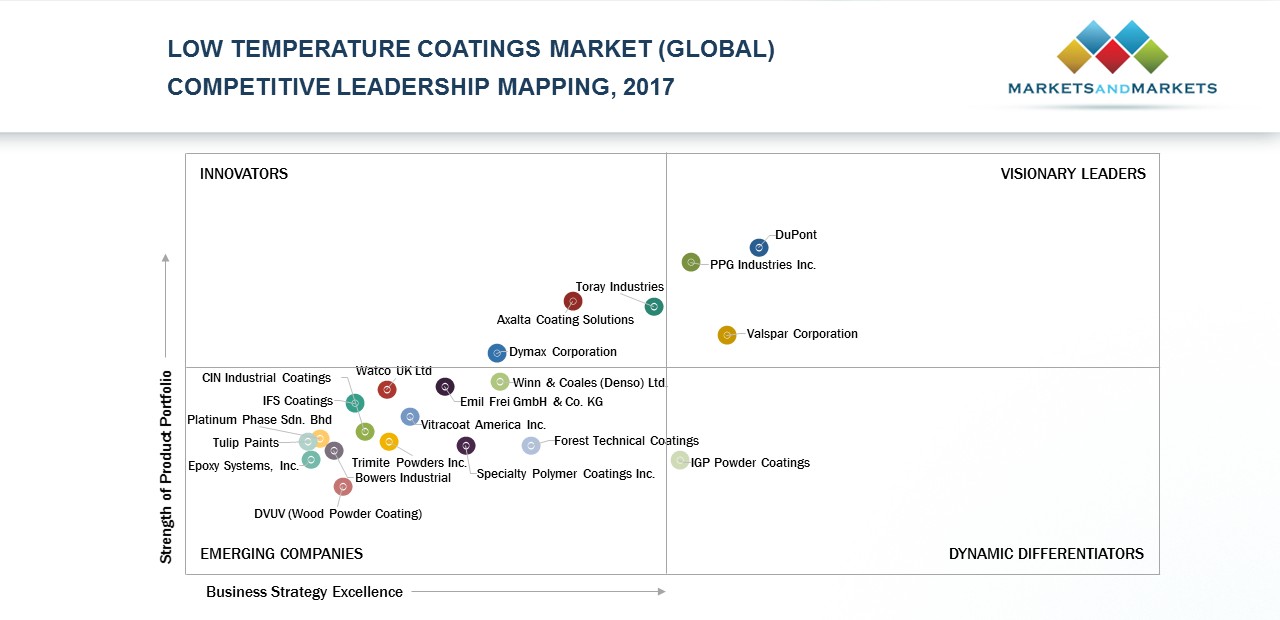Select the Specialty Polymer Coatings marker
Screen dimensions: 1280x620
pos(466,445)
